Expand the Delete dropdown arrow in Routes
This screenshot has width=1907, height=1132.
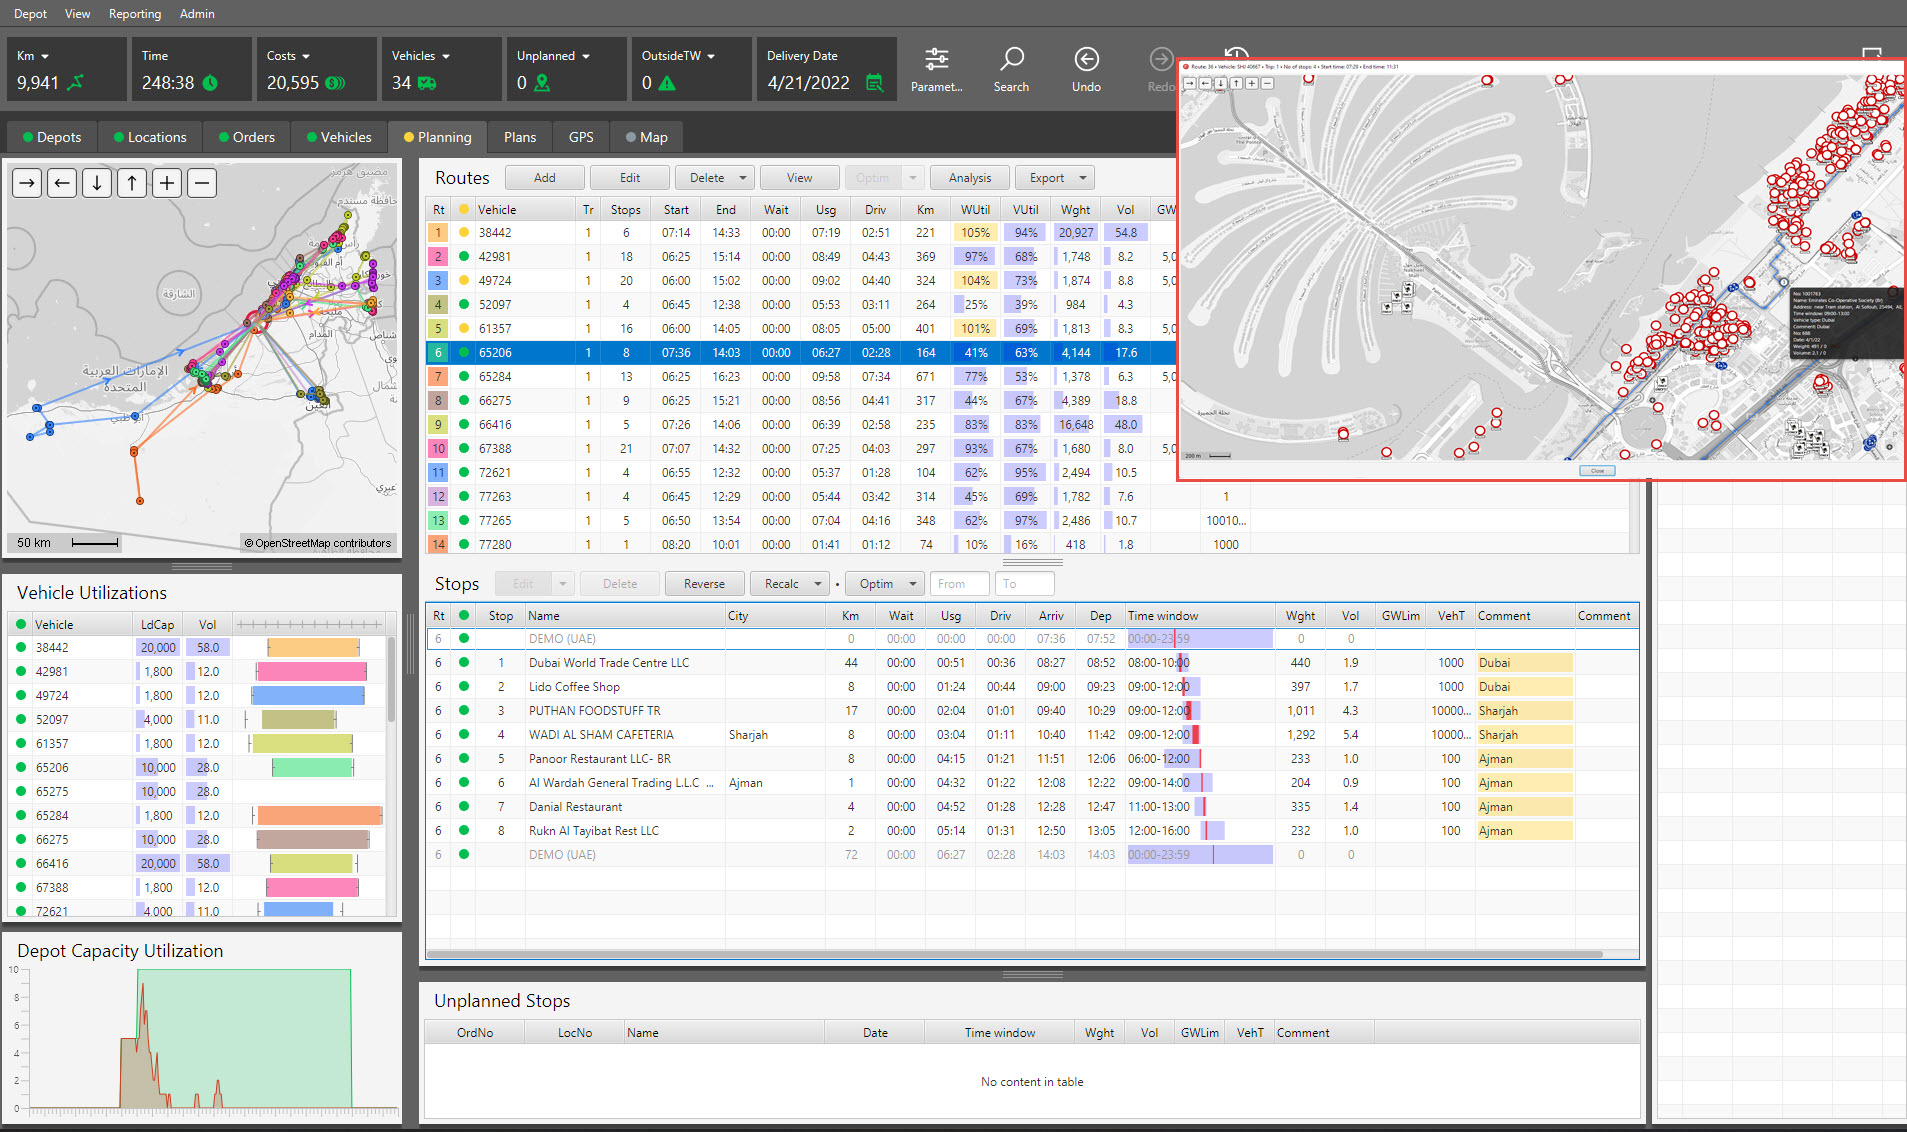(x=742, y=178)
